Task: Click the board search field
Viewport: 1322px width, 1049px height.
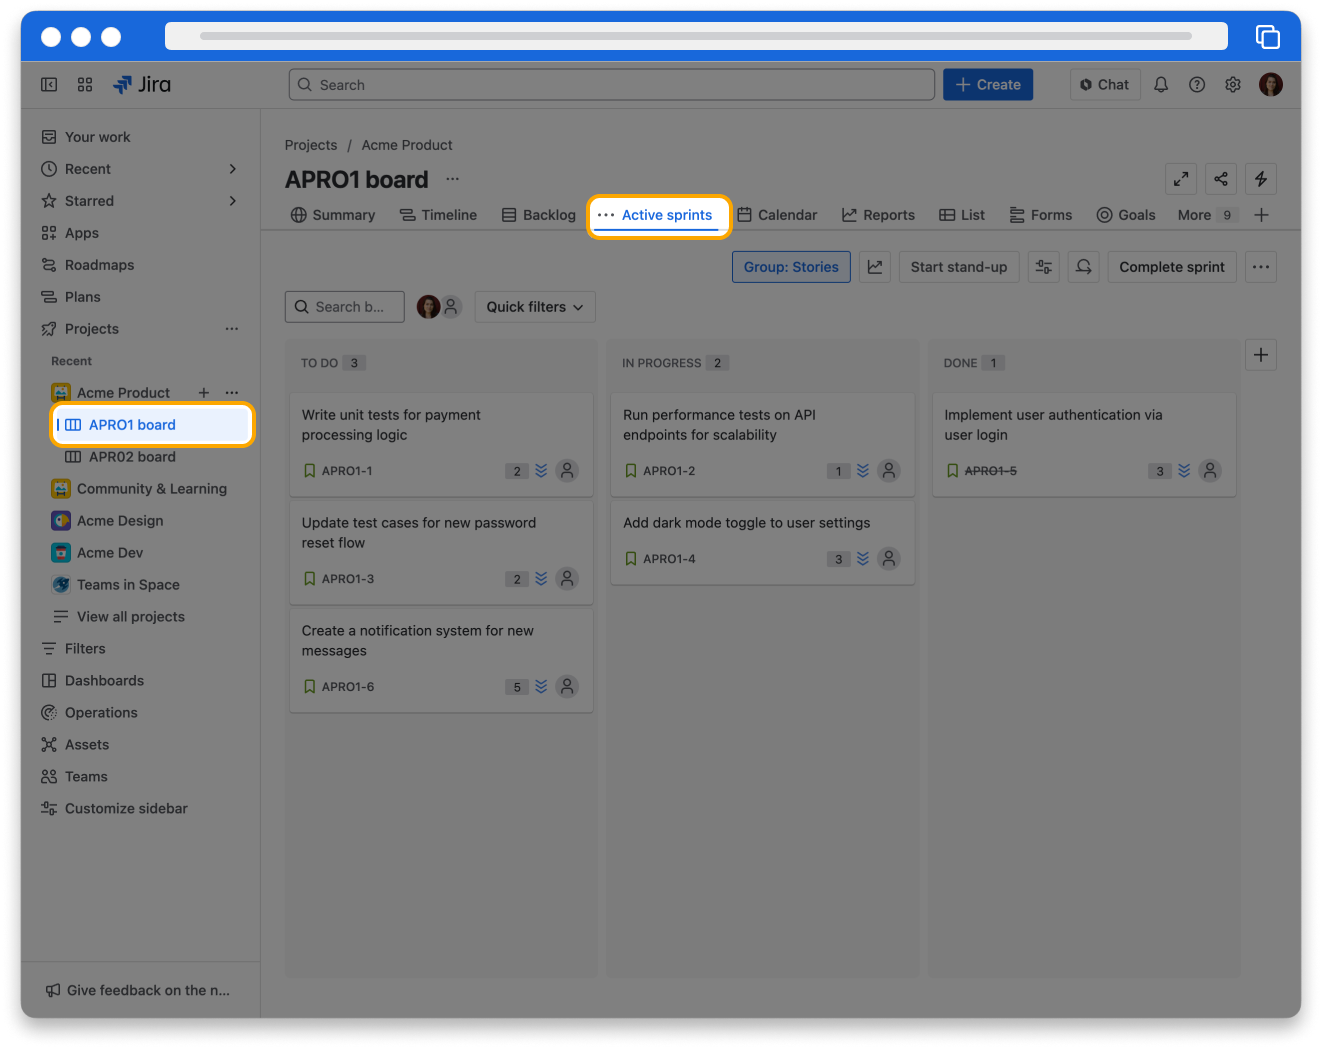Action: (345, 307)
